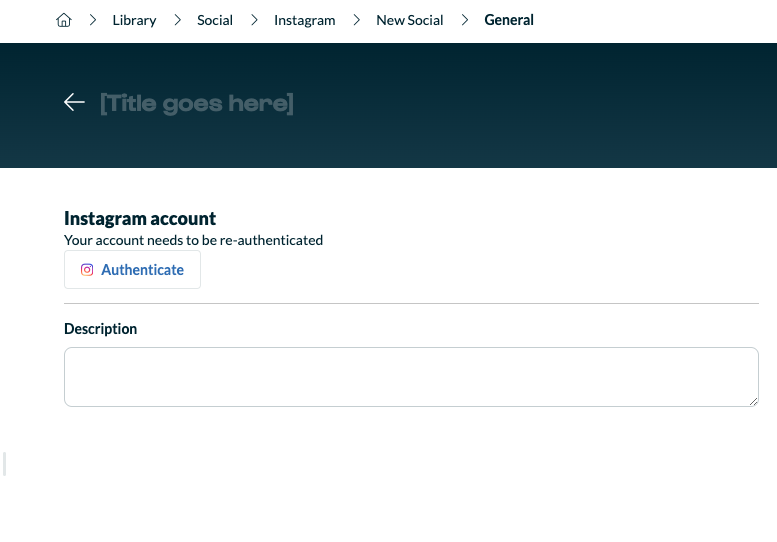Click the Authenticate button
This screenshot has height=542, width=777.
[132, 270]
